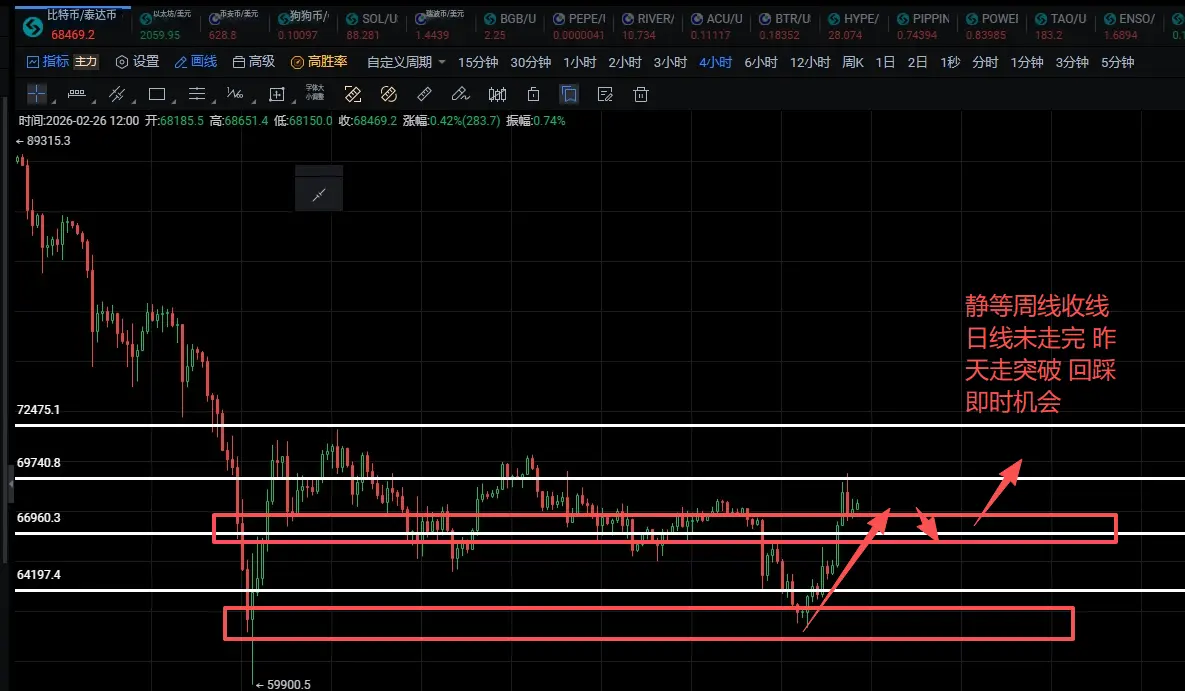The image size is (1185, 691).
Task: Select the circled ruler measuring tool
Action: click(388, 94)
